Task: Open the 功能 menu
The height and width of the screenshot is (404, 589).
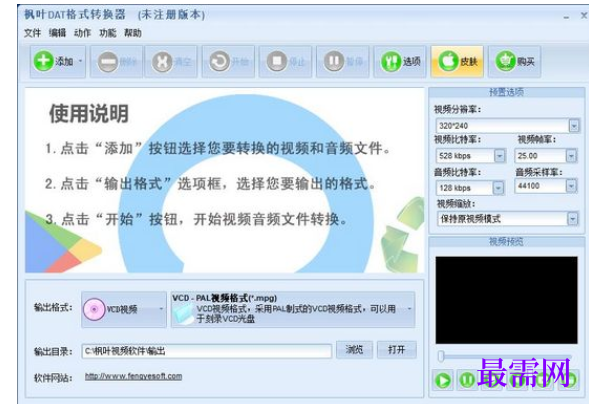Action: [108, 33]
